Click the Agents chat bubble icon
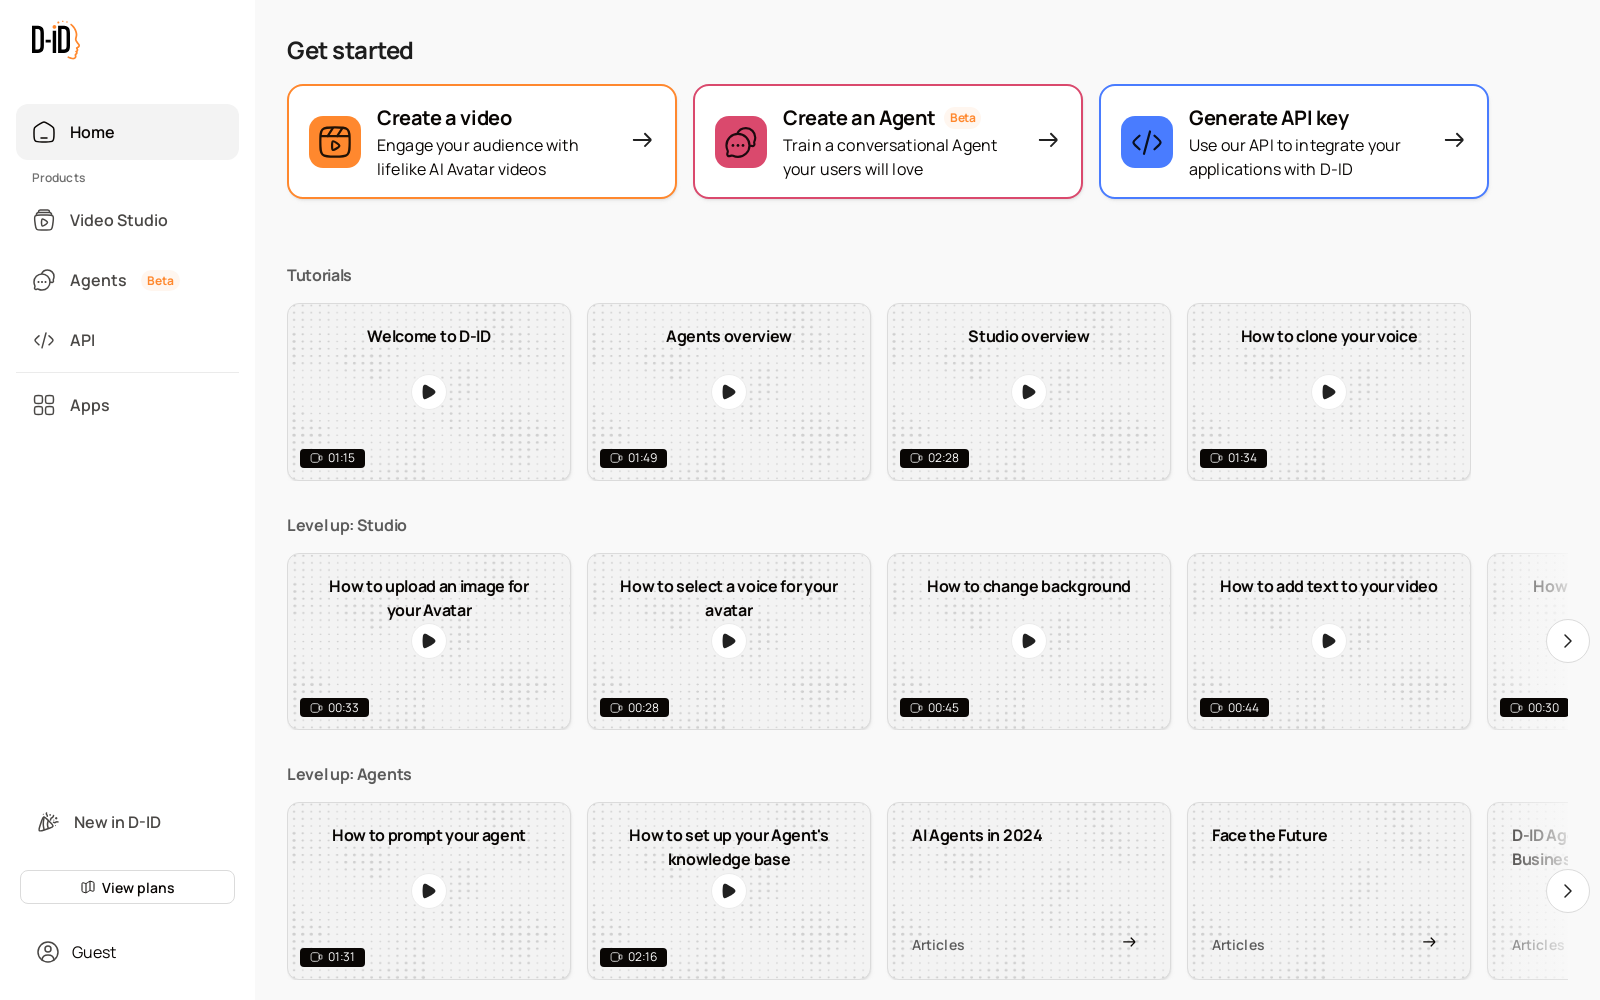Screen dimensions: 1600x1000 44,280
